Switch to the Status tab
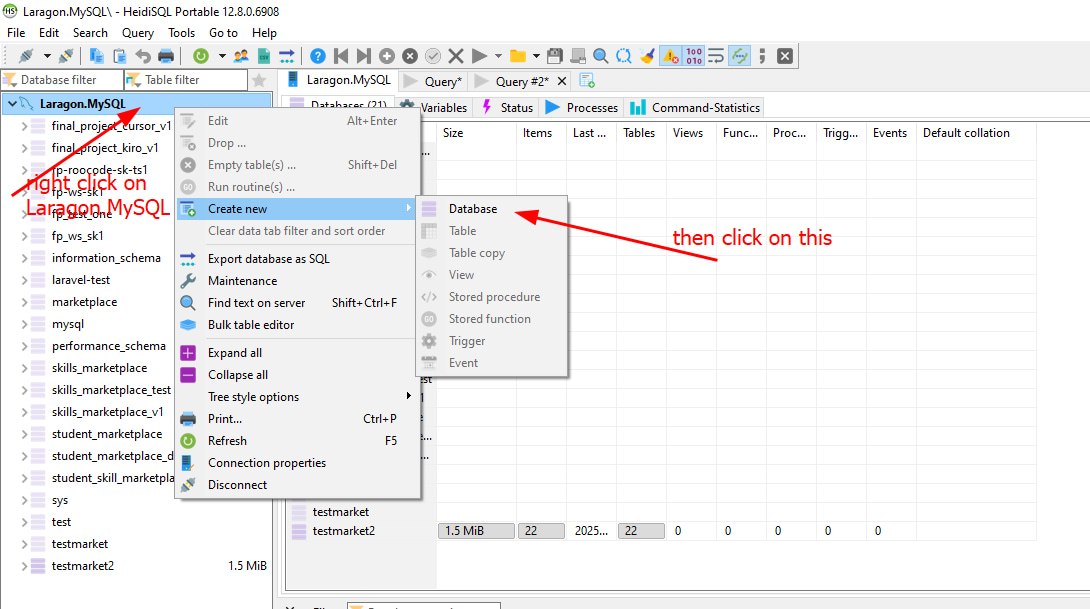Viewport: 1090px width, 609px height. point(507,108)
